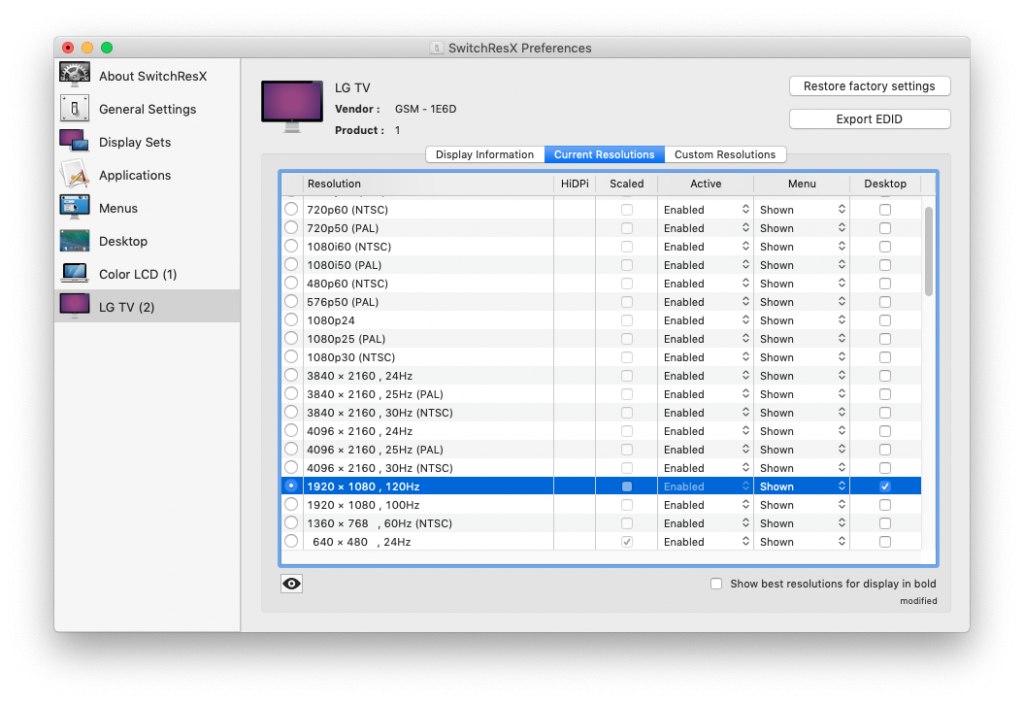Select the Desktop sidebar icon
The image size is (1024, 704).
tap(75, 241)
